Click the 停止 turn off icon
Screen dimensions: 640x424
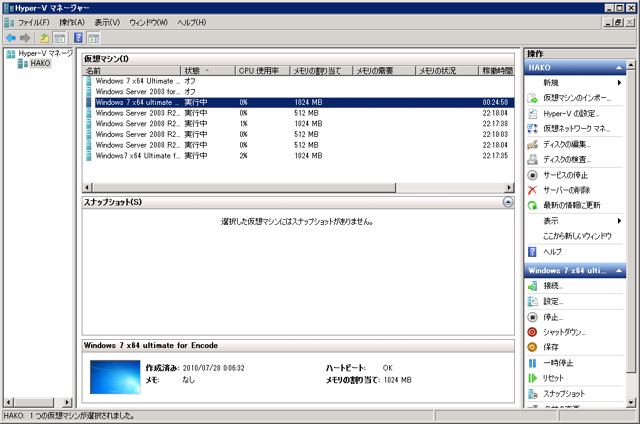(532, 317)
